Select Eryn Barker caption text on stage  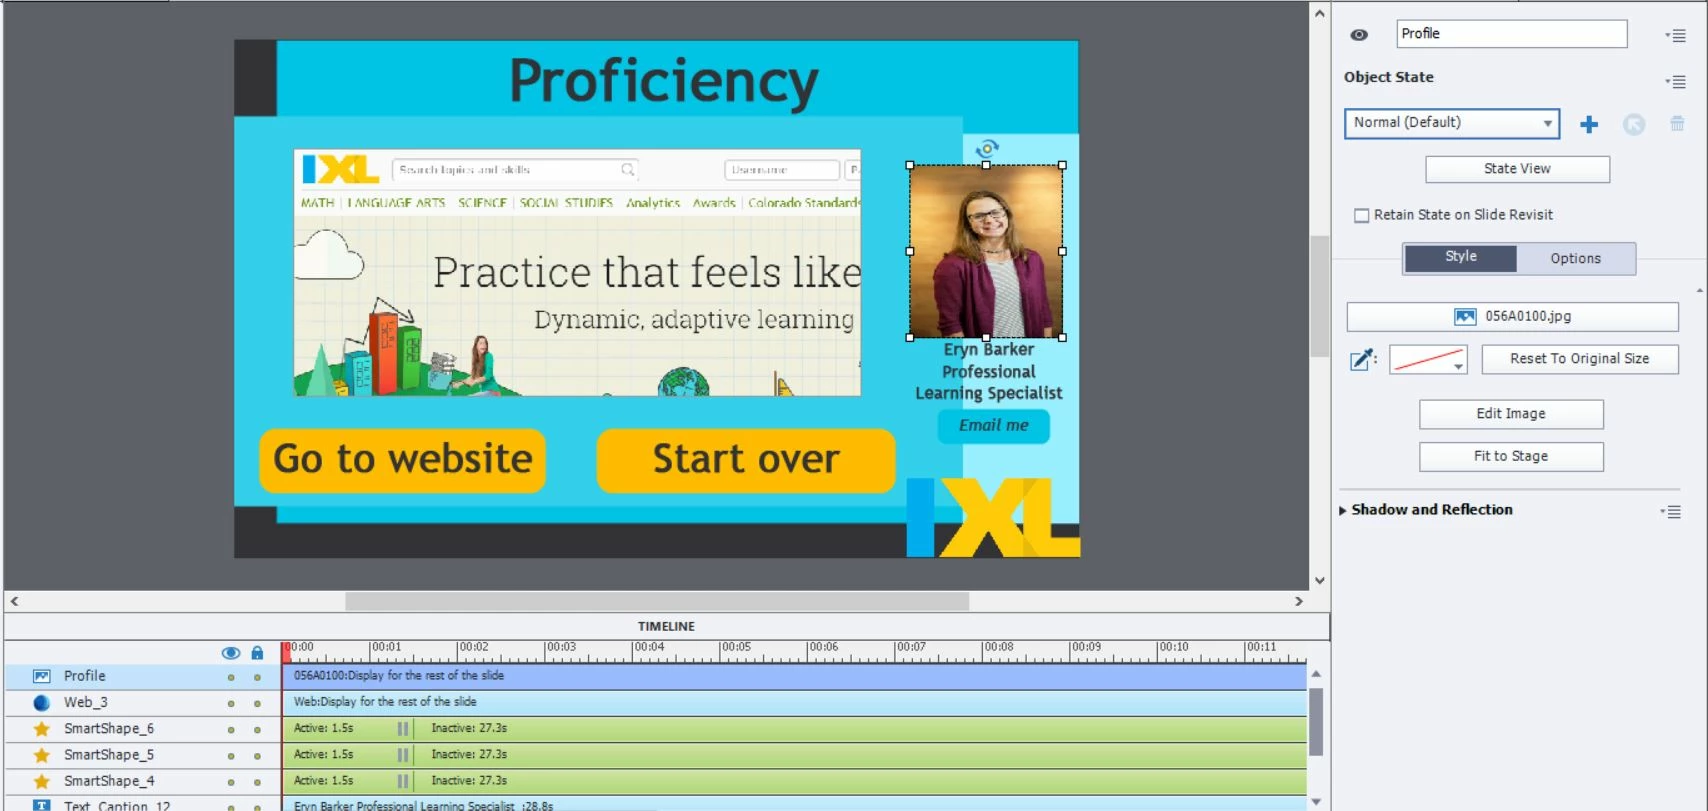[989, 371]
